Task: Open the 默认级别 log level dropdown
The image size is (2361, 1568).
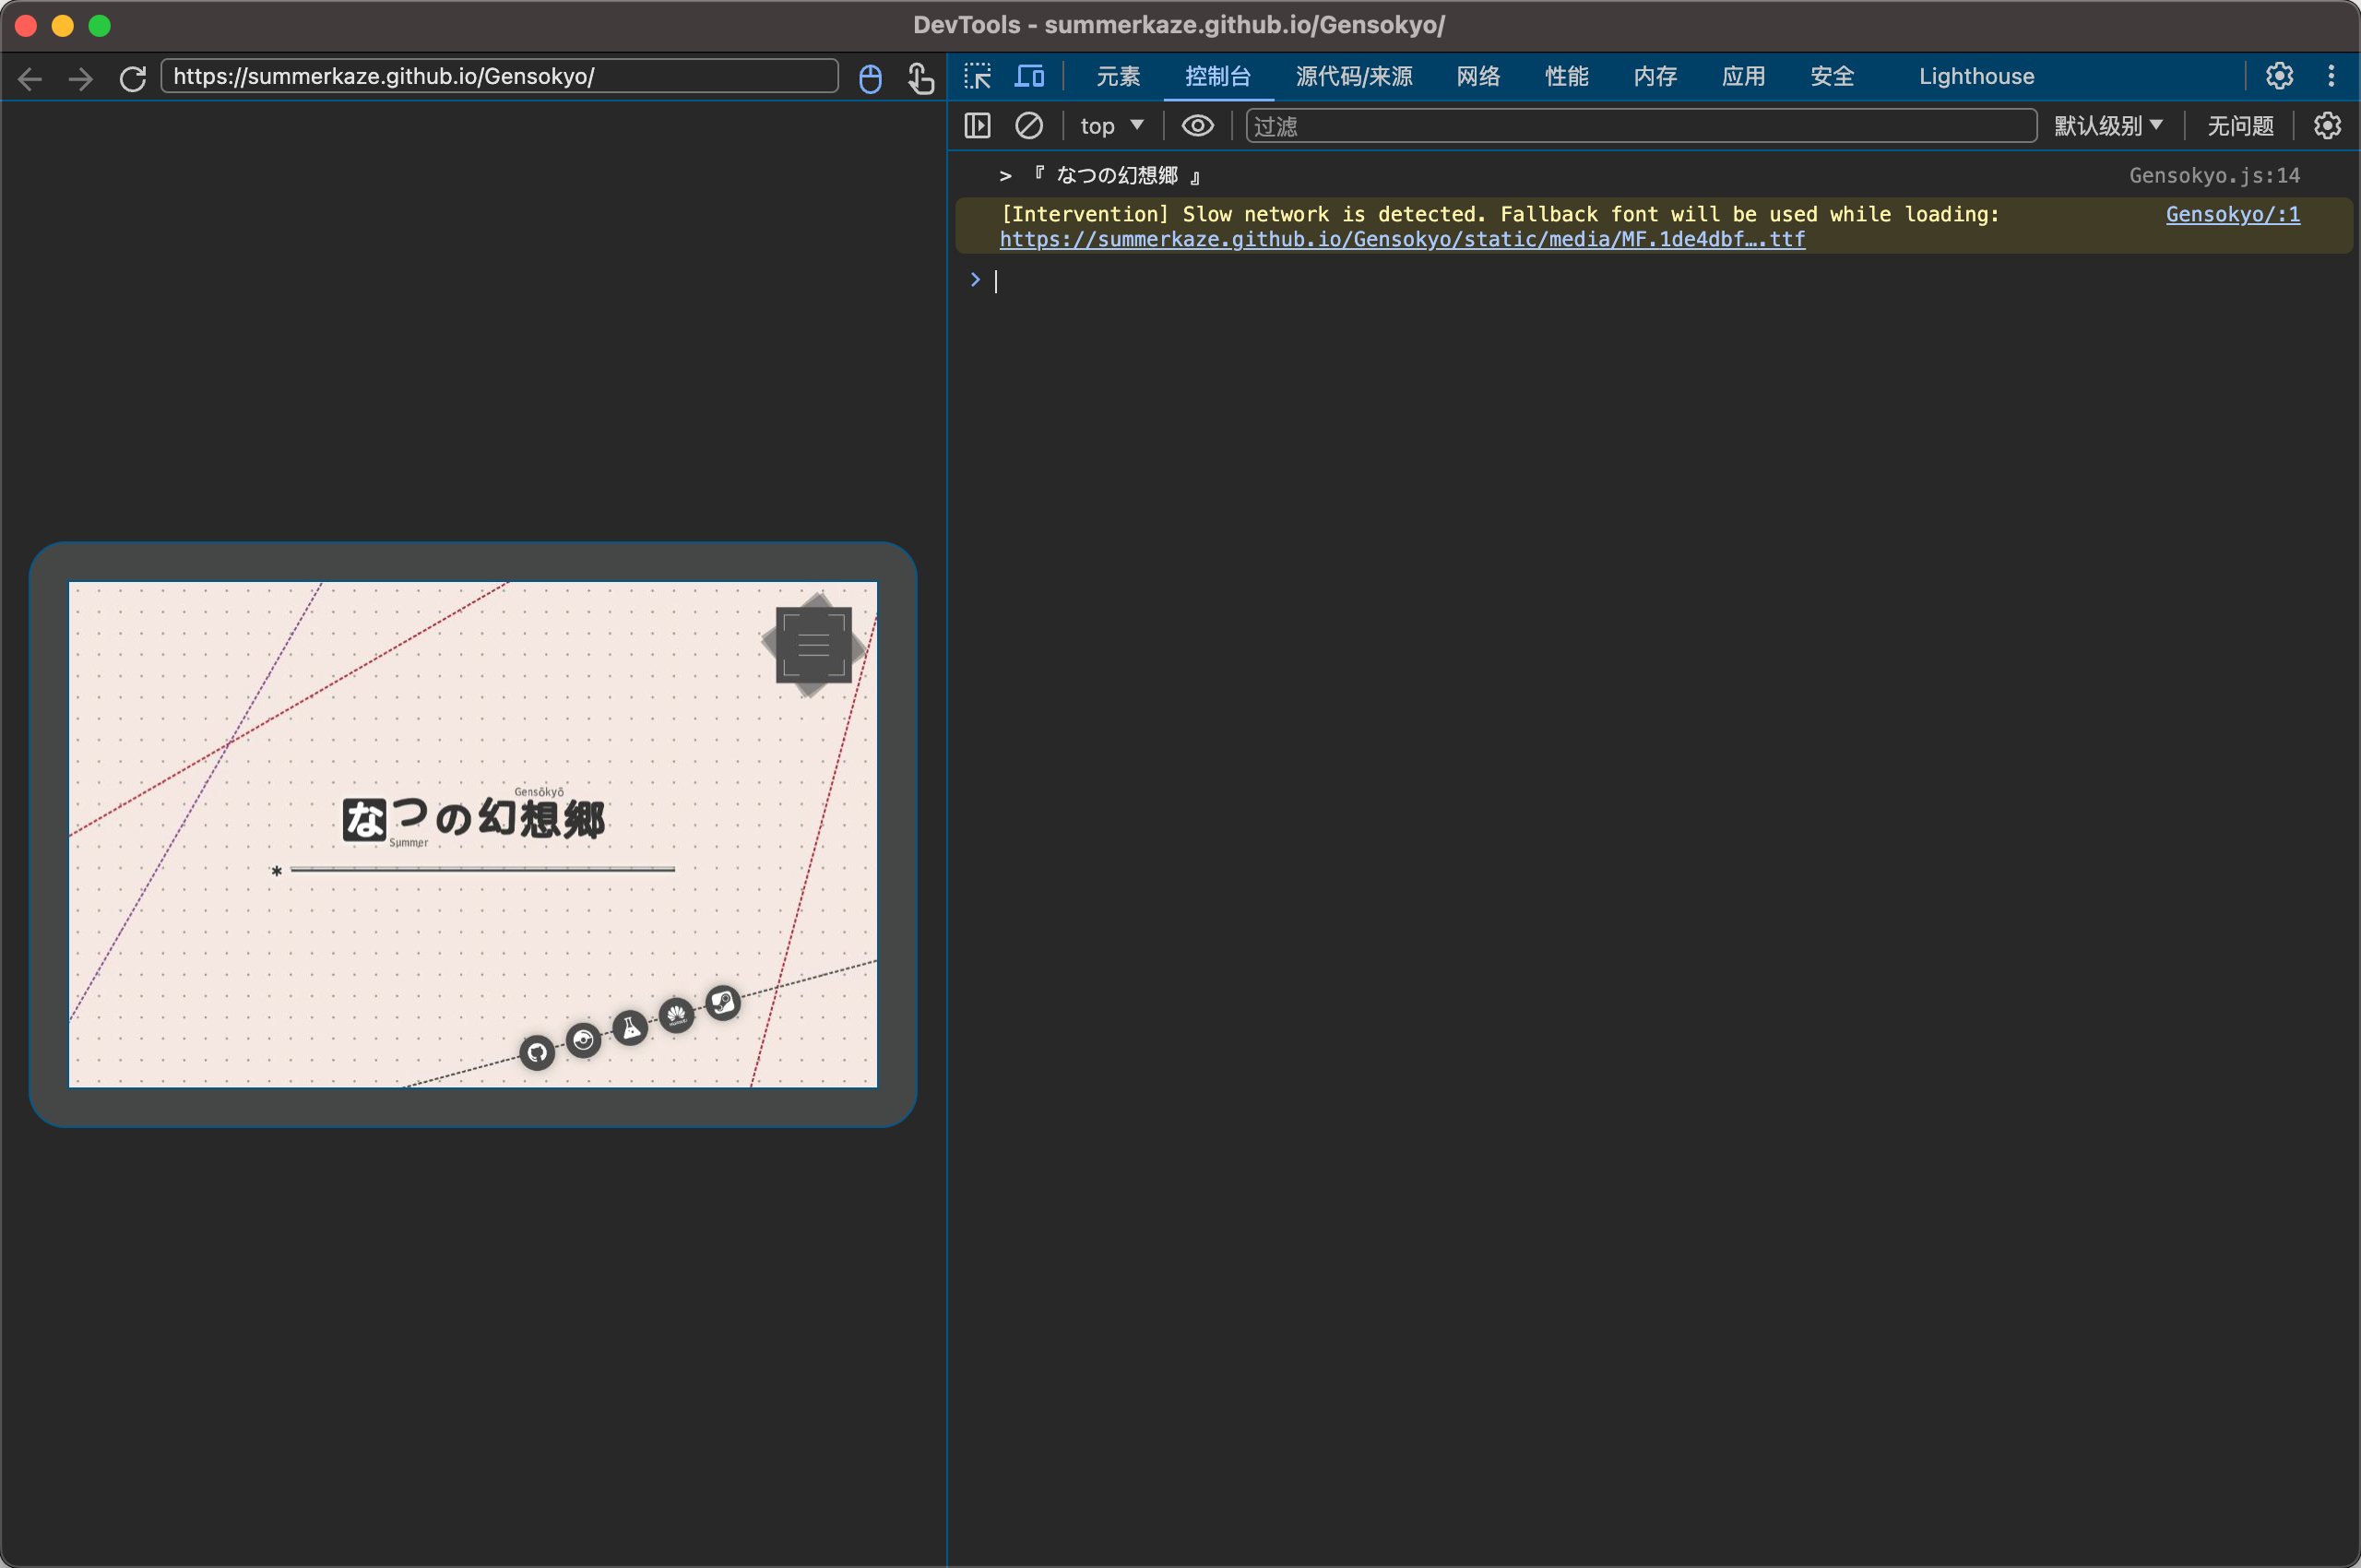Action: tap(2108, 126)
